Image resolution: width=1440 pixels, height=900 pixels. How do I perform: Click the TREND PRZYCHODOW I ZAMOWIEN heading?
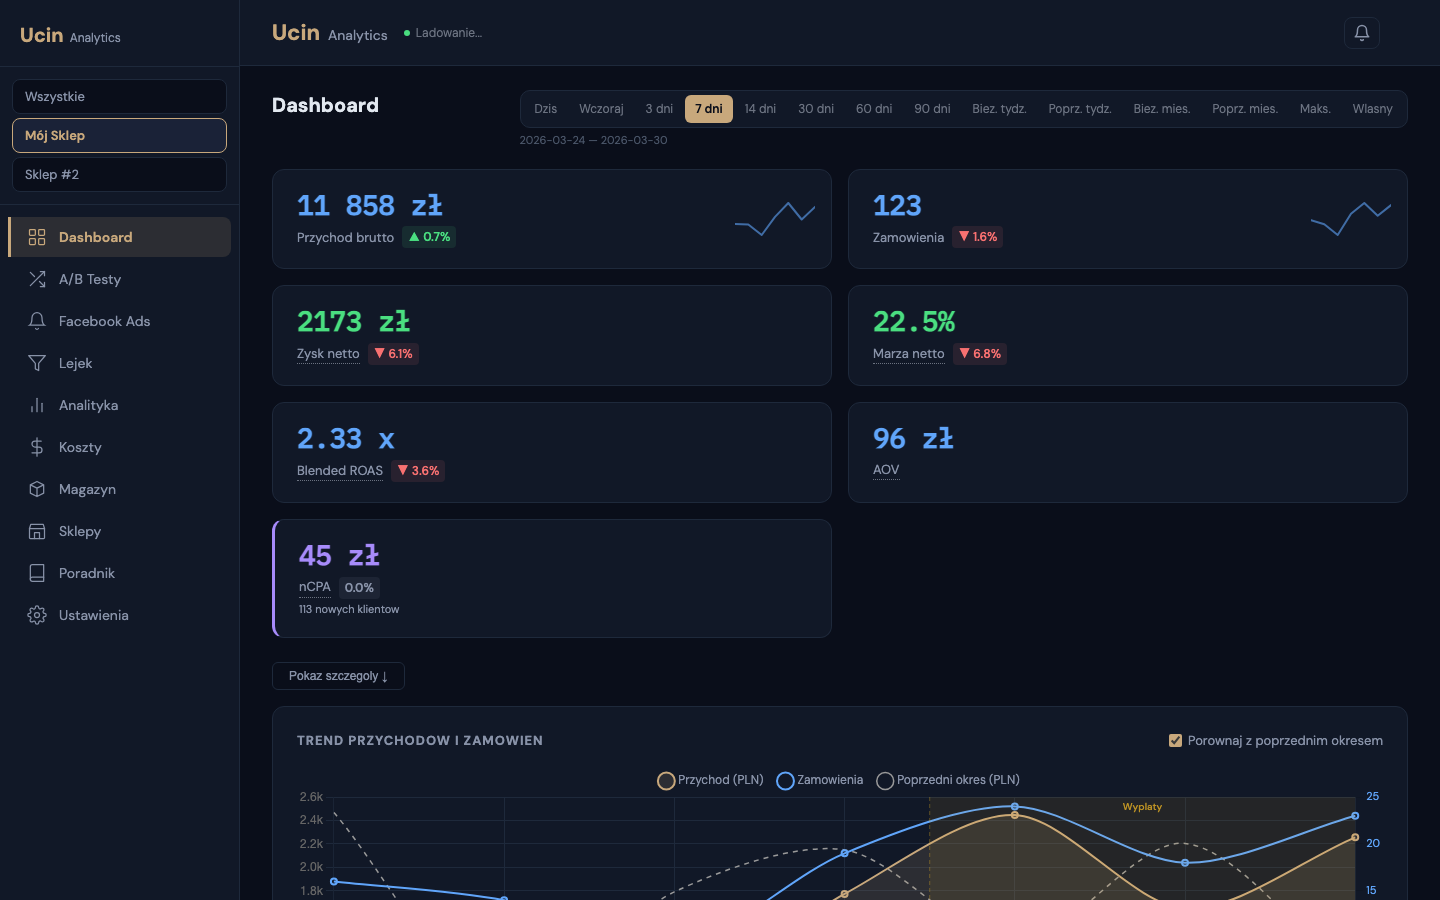point(420,741)
